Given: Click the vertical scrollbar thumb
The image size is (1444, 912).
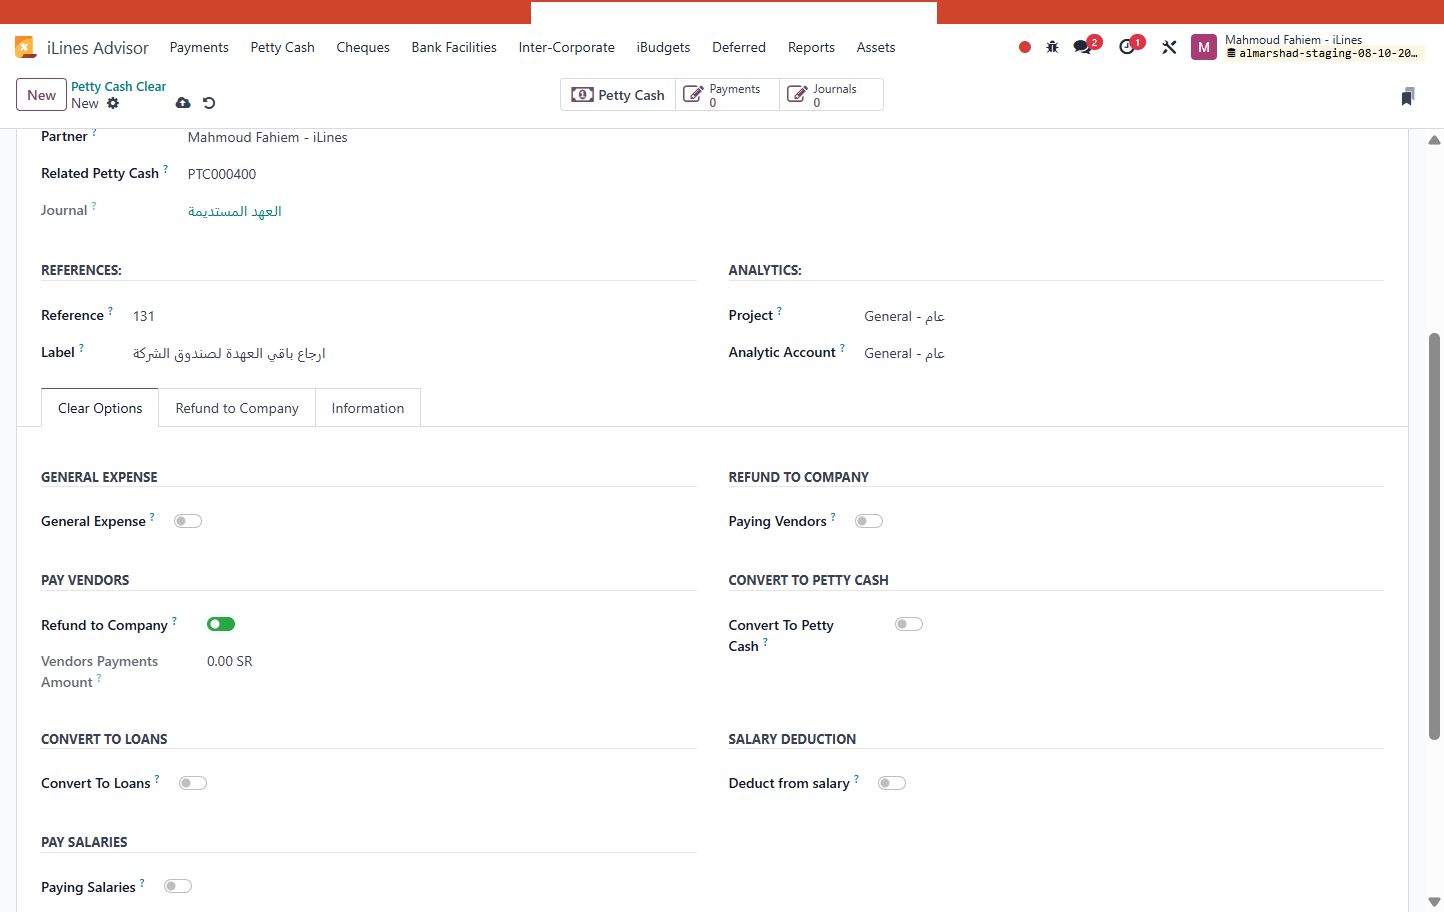Looking at the screenshot, I should point(1434,536).
